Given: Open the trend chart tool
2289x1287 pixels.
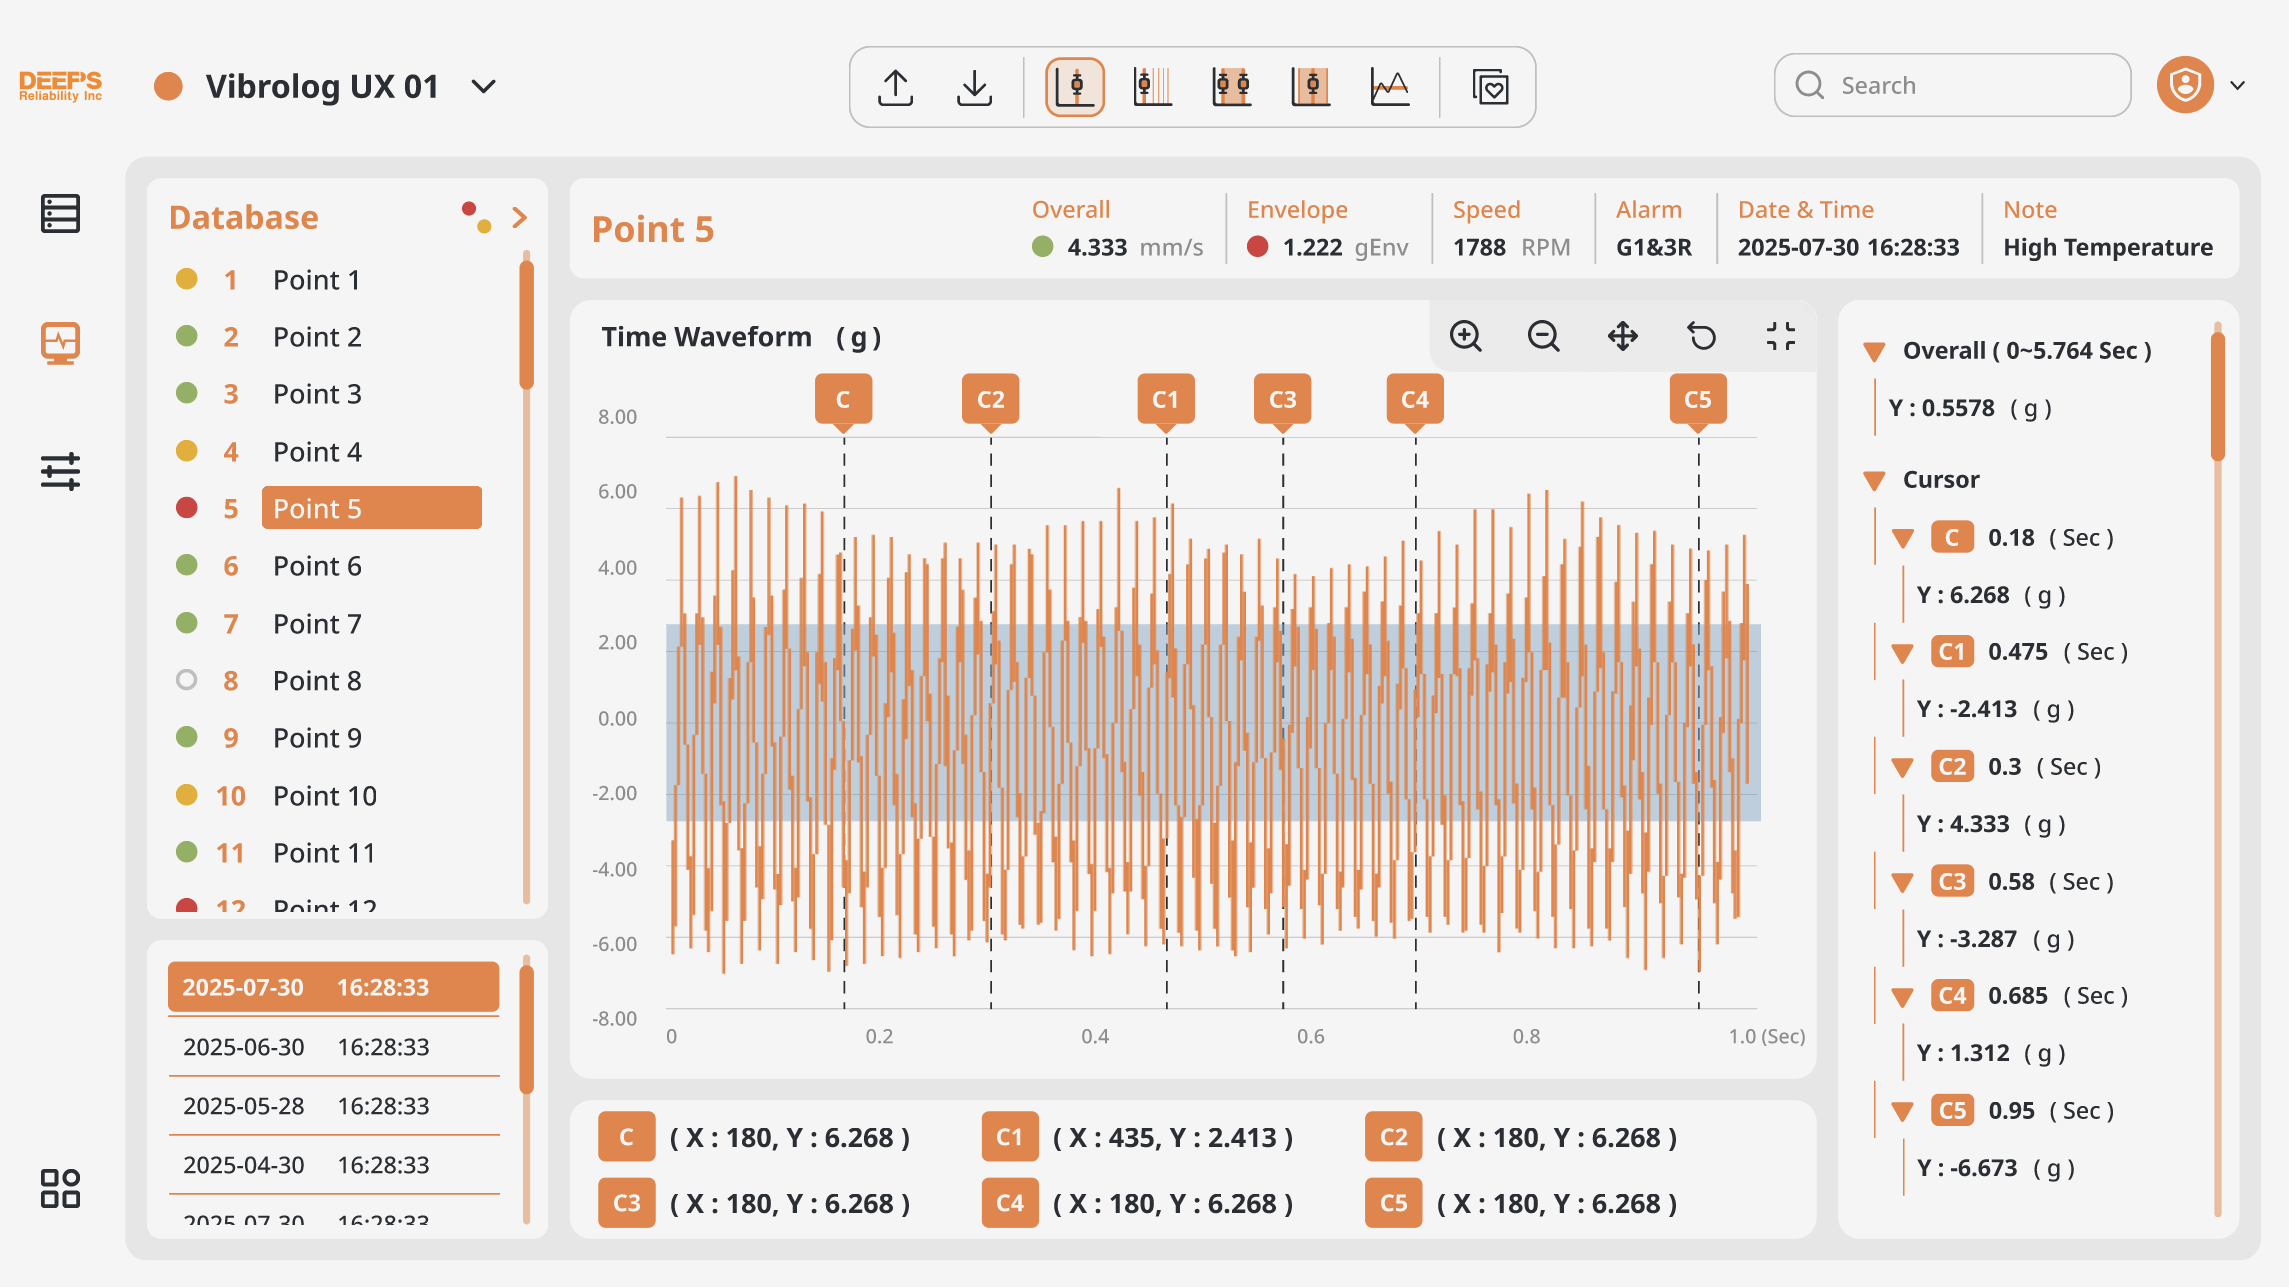Looking at the screenshot, I should [1390, 87].
